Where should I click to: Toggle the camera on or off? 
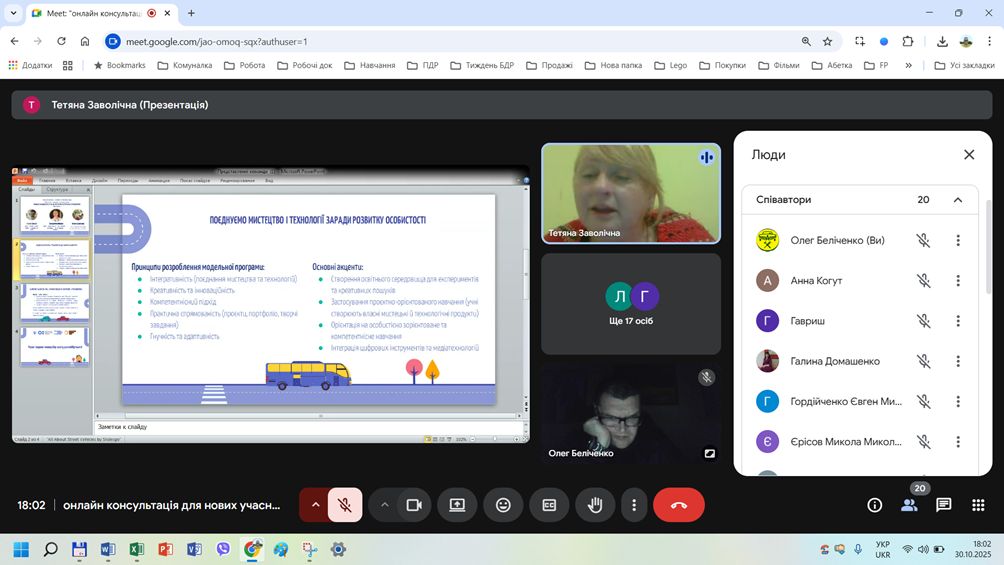(x=413, y=505)
